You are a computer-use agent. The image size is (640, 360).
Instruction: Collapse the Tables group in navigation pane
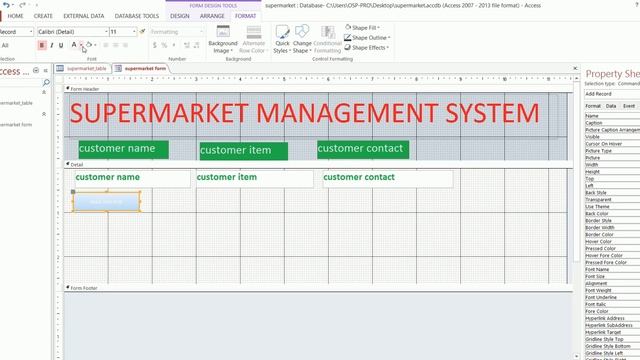click(x=44, y=92)
